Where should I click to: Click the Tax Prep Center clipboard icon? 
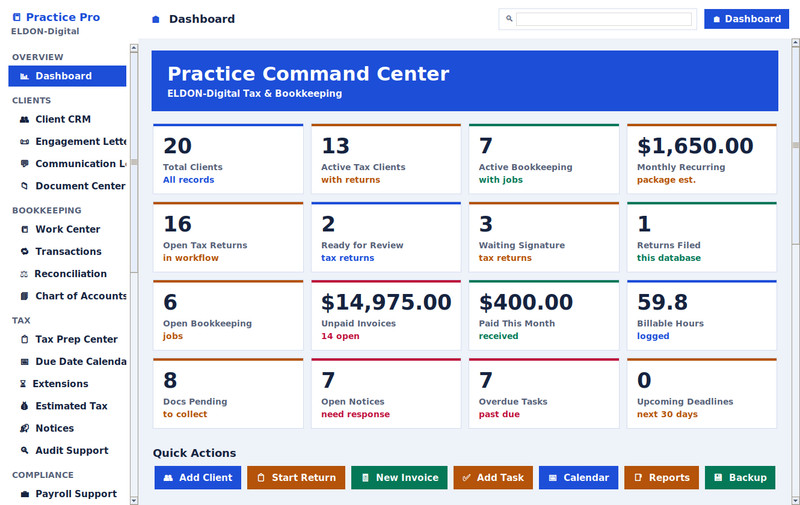(x=24, y=339)
